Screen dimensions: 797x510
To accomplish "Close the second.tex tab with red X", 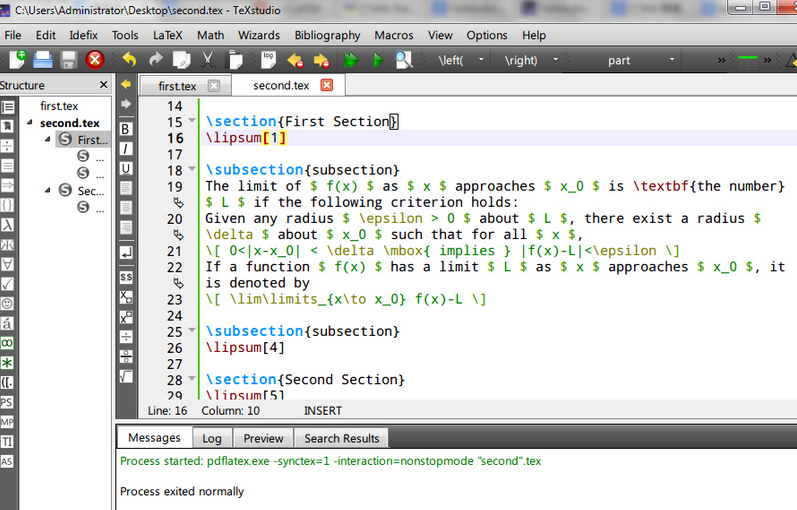I will (327, 85).
